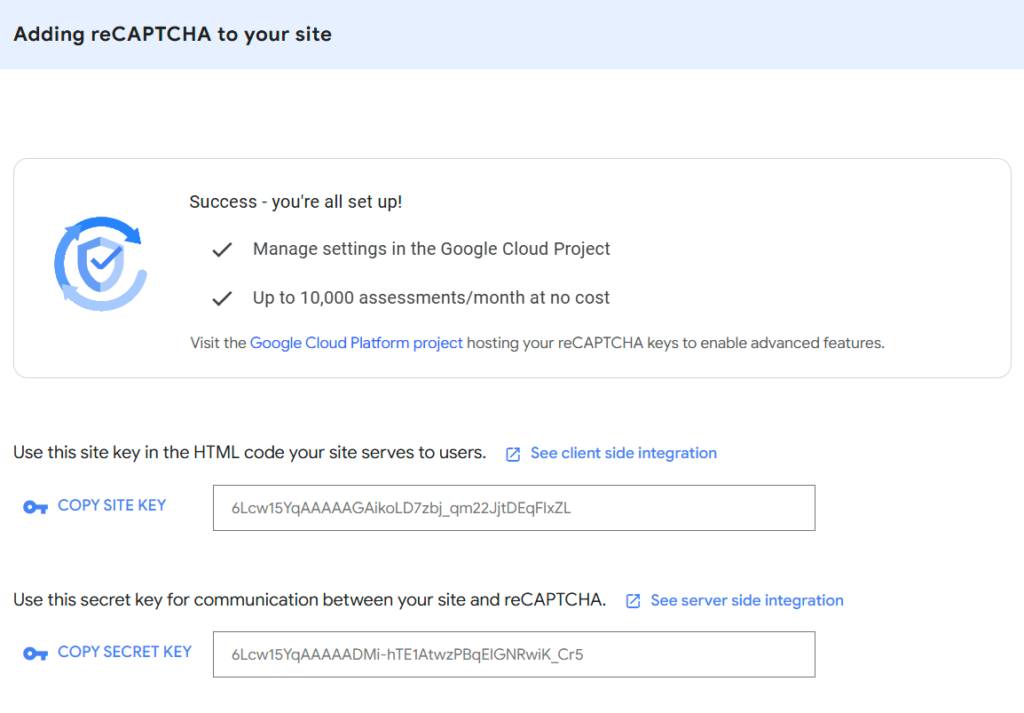Open the Google Cloud Platform project link
This screenshot has width=1024, height=713.
click(356, 343)
